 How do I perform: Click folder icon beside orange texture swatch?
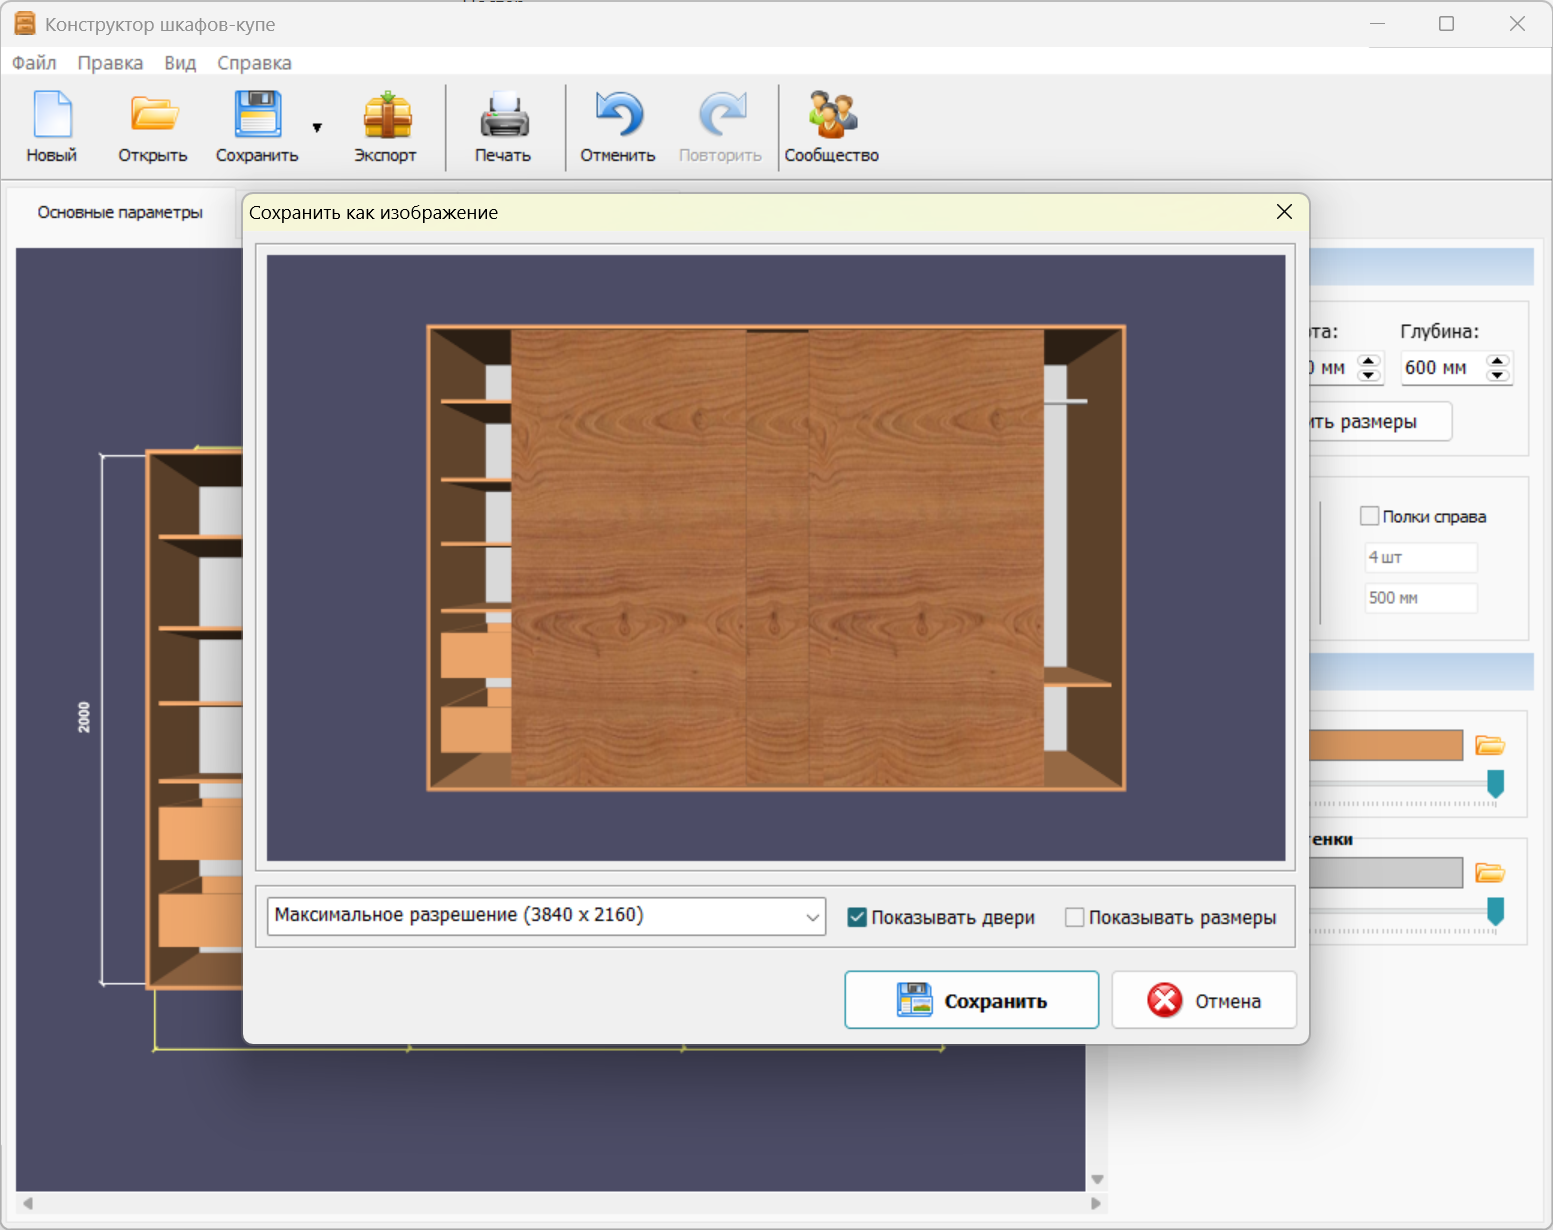[1489, 745]
